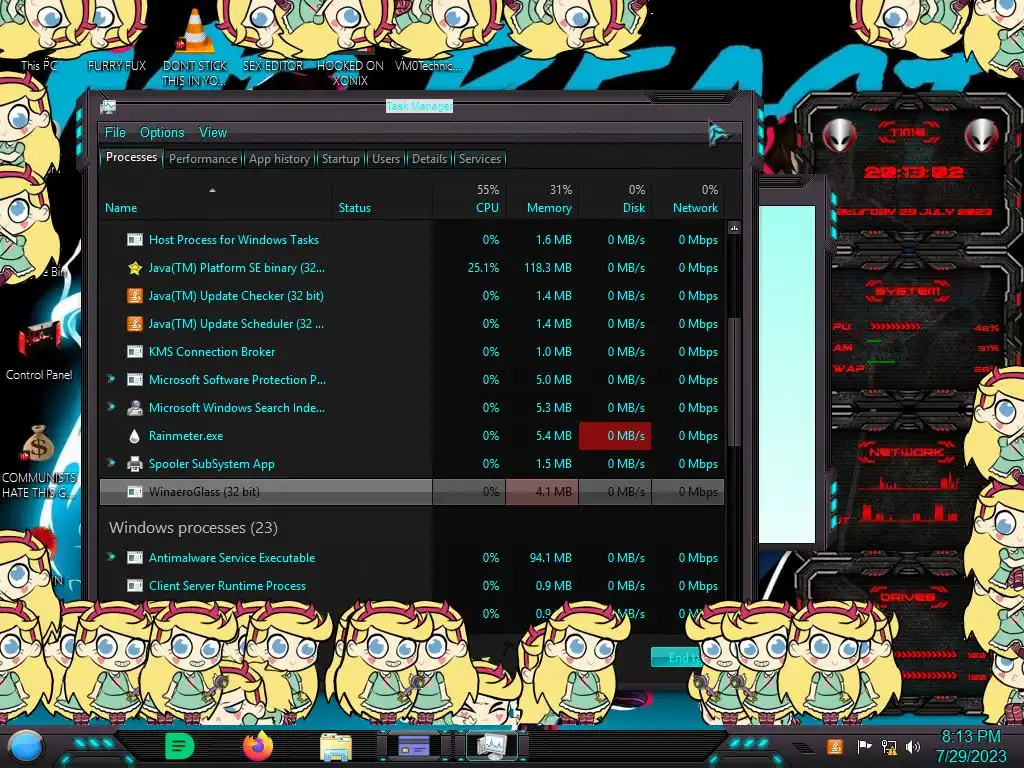1024x768 pixels.
Task: Sort processes by Name column
Action: 216,200
